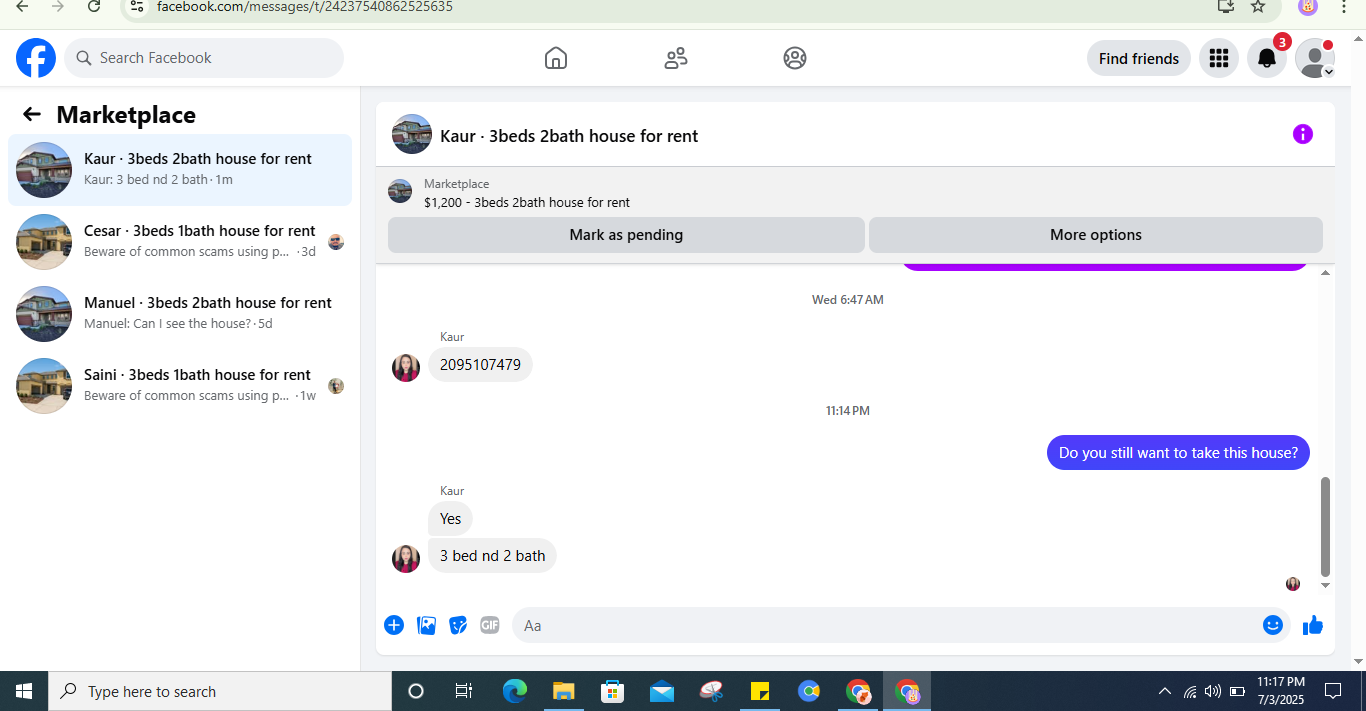The image size is (1366, 711).
Task: Attach a photo using the image icon
Action: pyautogui.click(x=426, y=625)
